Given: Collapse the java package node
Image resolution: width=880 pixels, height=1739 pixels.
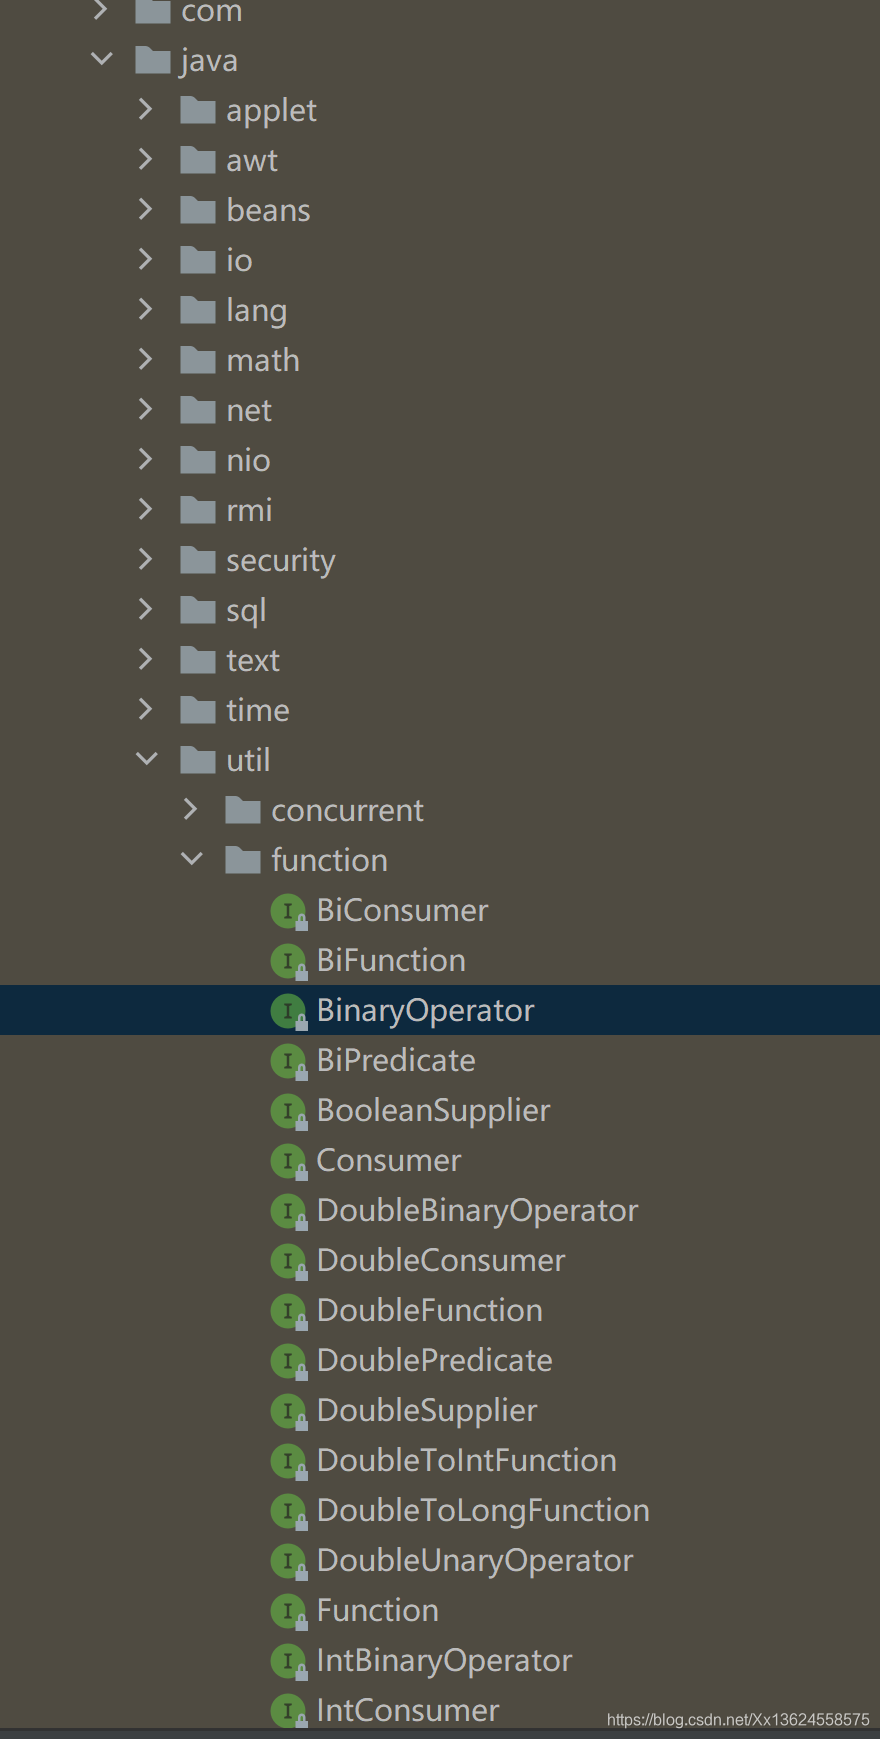Looking at the screenshot, I should [x=101, y=59].
